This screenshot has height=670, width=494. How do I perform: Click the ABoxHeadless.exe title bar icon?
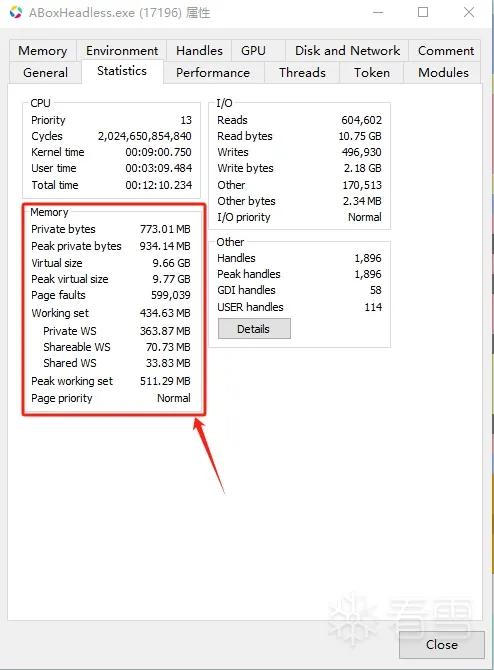pyautogui.click(x=16, y=12)
